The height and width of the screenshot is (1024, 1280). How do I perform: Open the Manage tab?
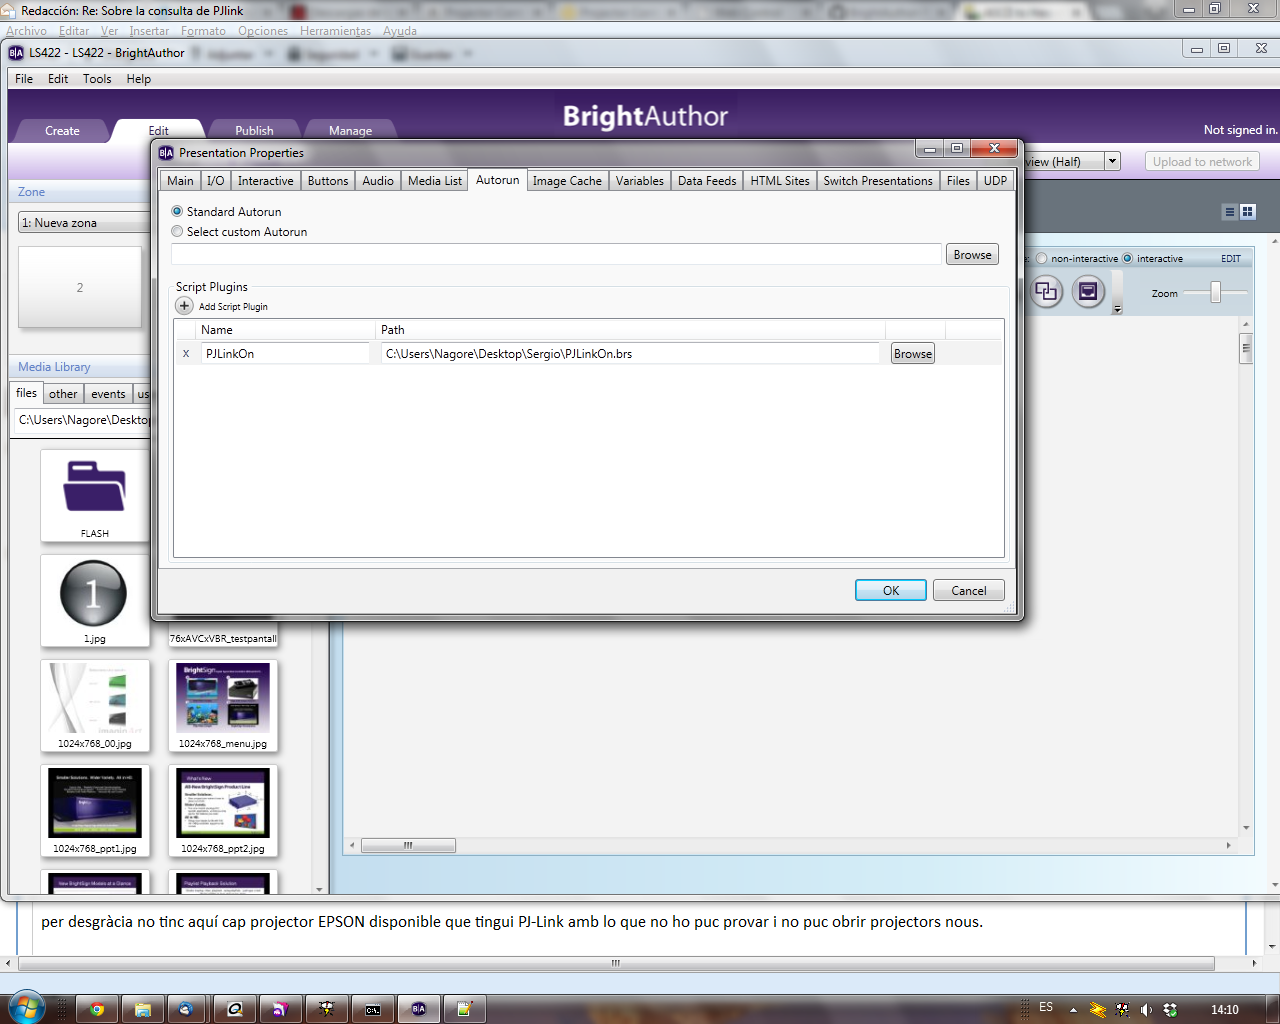click(350, 130)
